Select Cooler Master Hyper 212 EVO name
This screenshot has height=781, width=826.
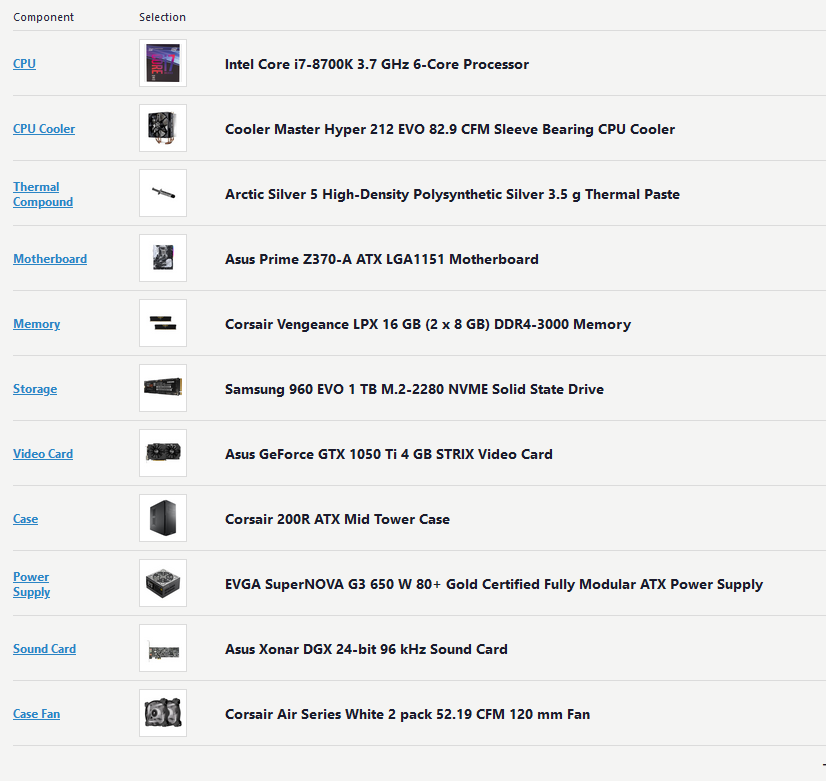point(450,129)
